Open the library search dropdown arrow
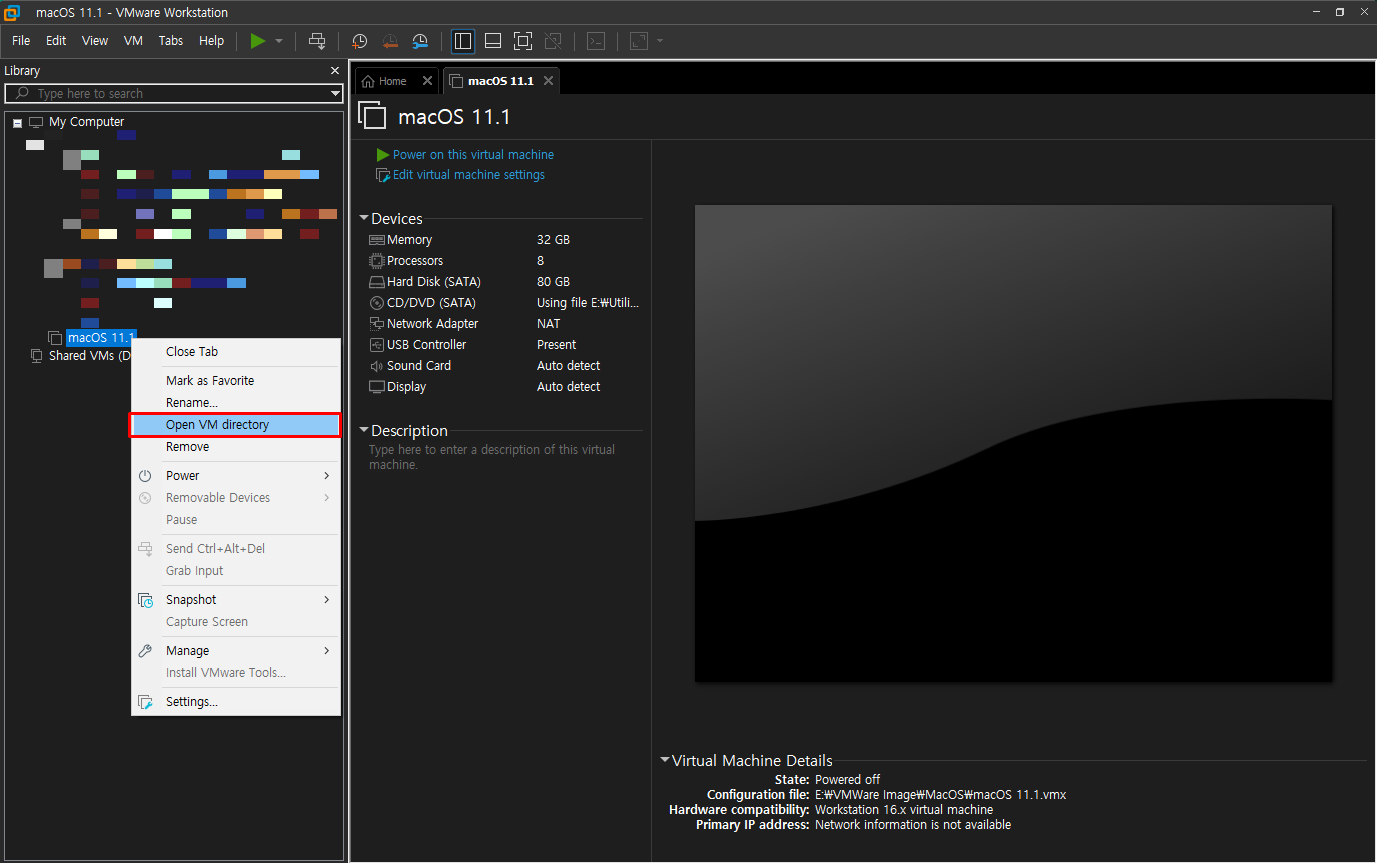This screenshot has width=1377, height=863. coord(336,93)
